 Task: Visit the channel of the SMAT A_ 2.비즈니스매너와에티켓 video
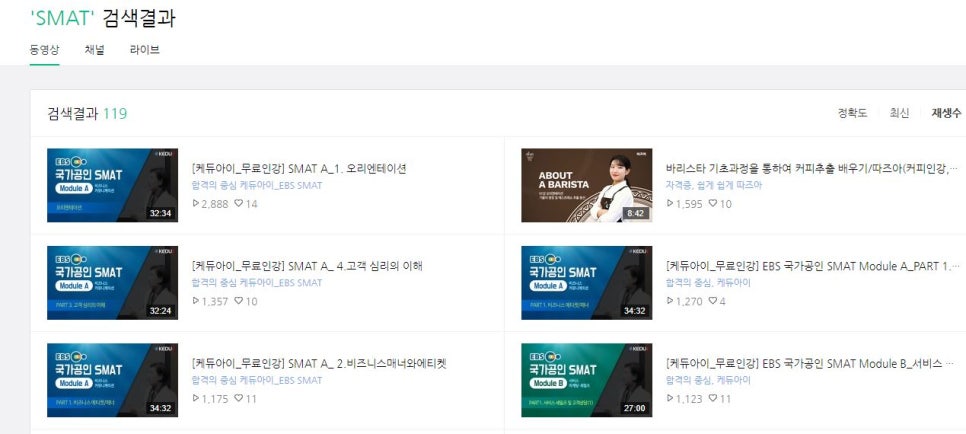257,380
